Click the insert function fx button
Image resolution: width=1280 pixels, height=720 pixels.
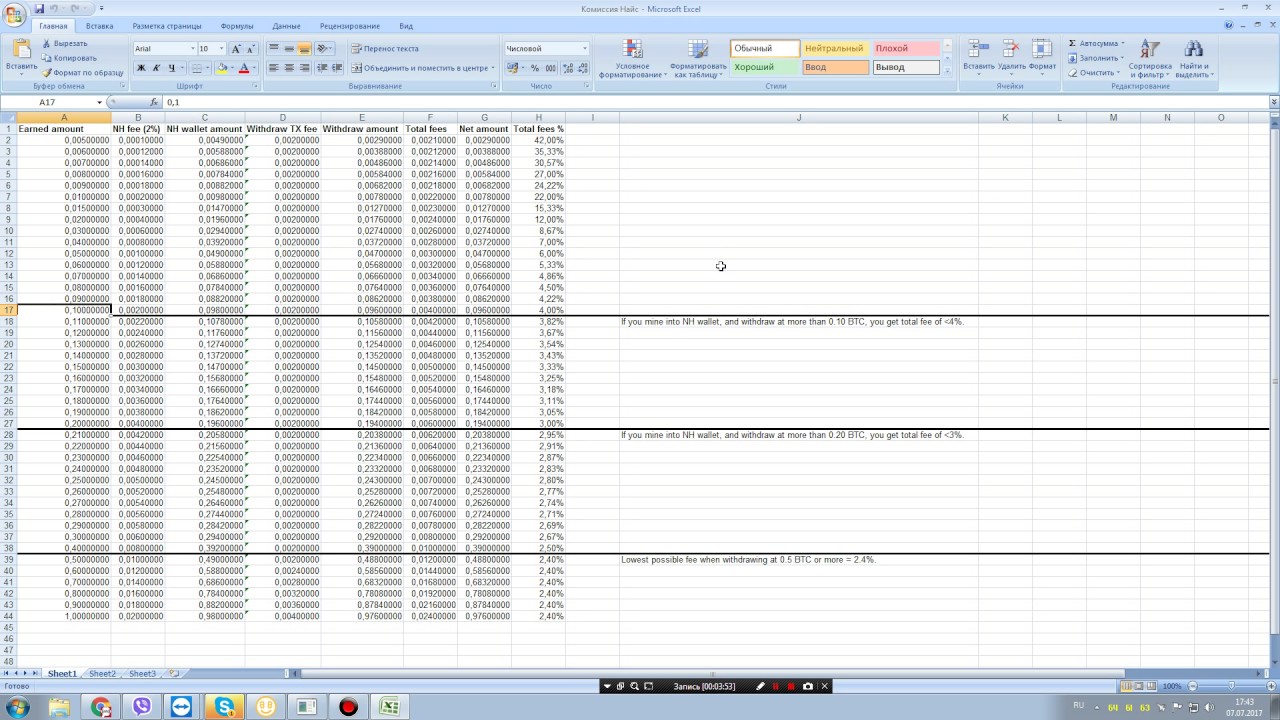154,103
